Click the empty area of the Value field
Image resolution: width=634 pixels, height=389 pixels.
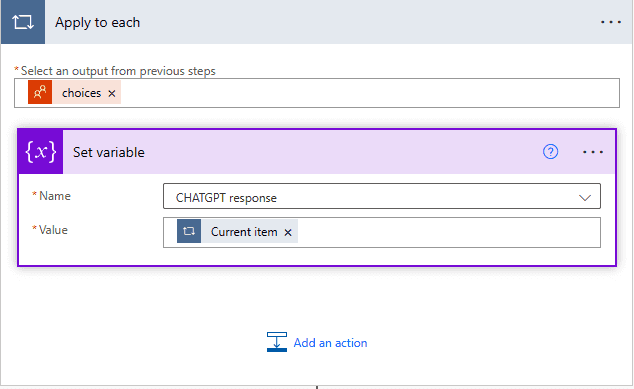point(449,233)
